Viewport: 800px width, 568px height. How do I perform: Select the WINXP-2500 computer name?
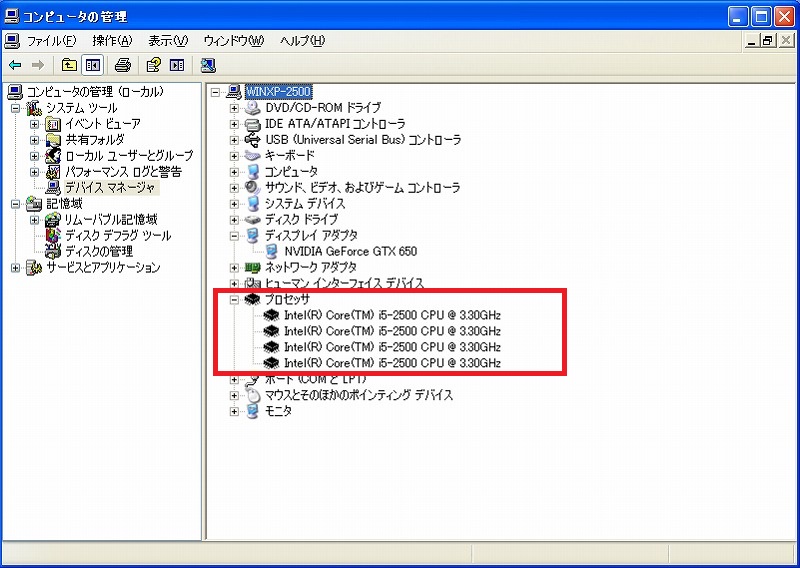(x=278, y=91)
